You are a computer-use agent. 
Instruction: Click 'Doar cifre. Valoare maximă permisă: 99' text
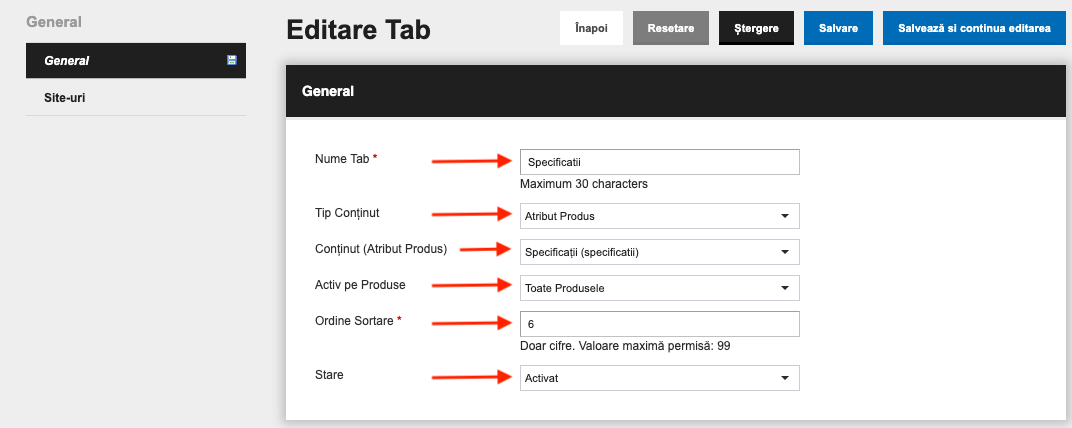[x=625, y=346]
